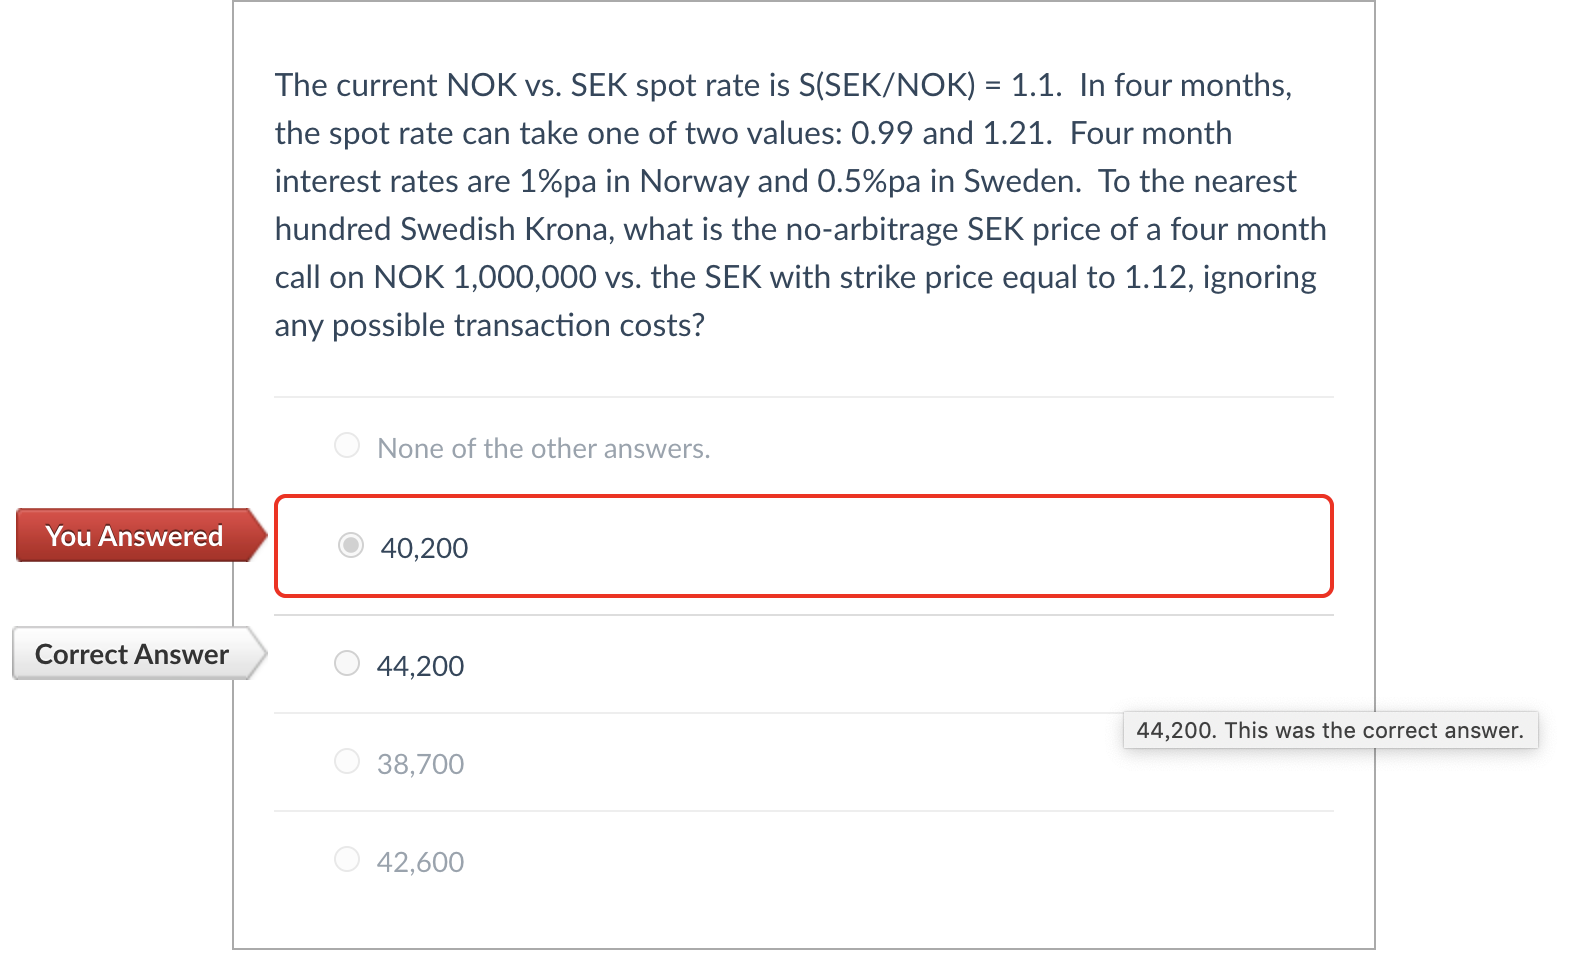Click the 'You Answered' red label
The image size is (1596, 962).
[x=133, y=536]
